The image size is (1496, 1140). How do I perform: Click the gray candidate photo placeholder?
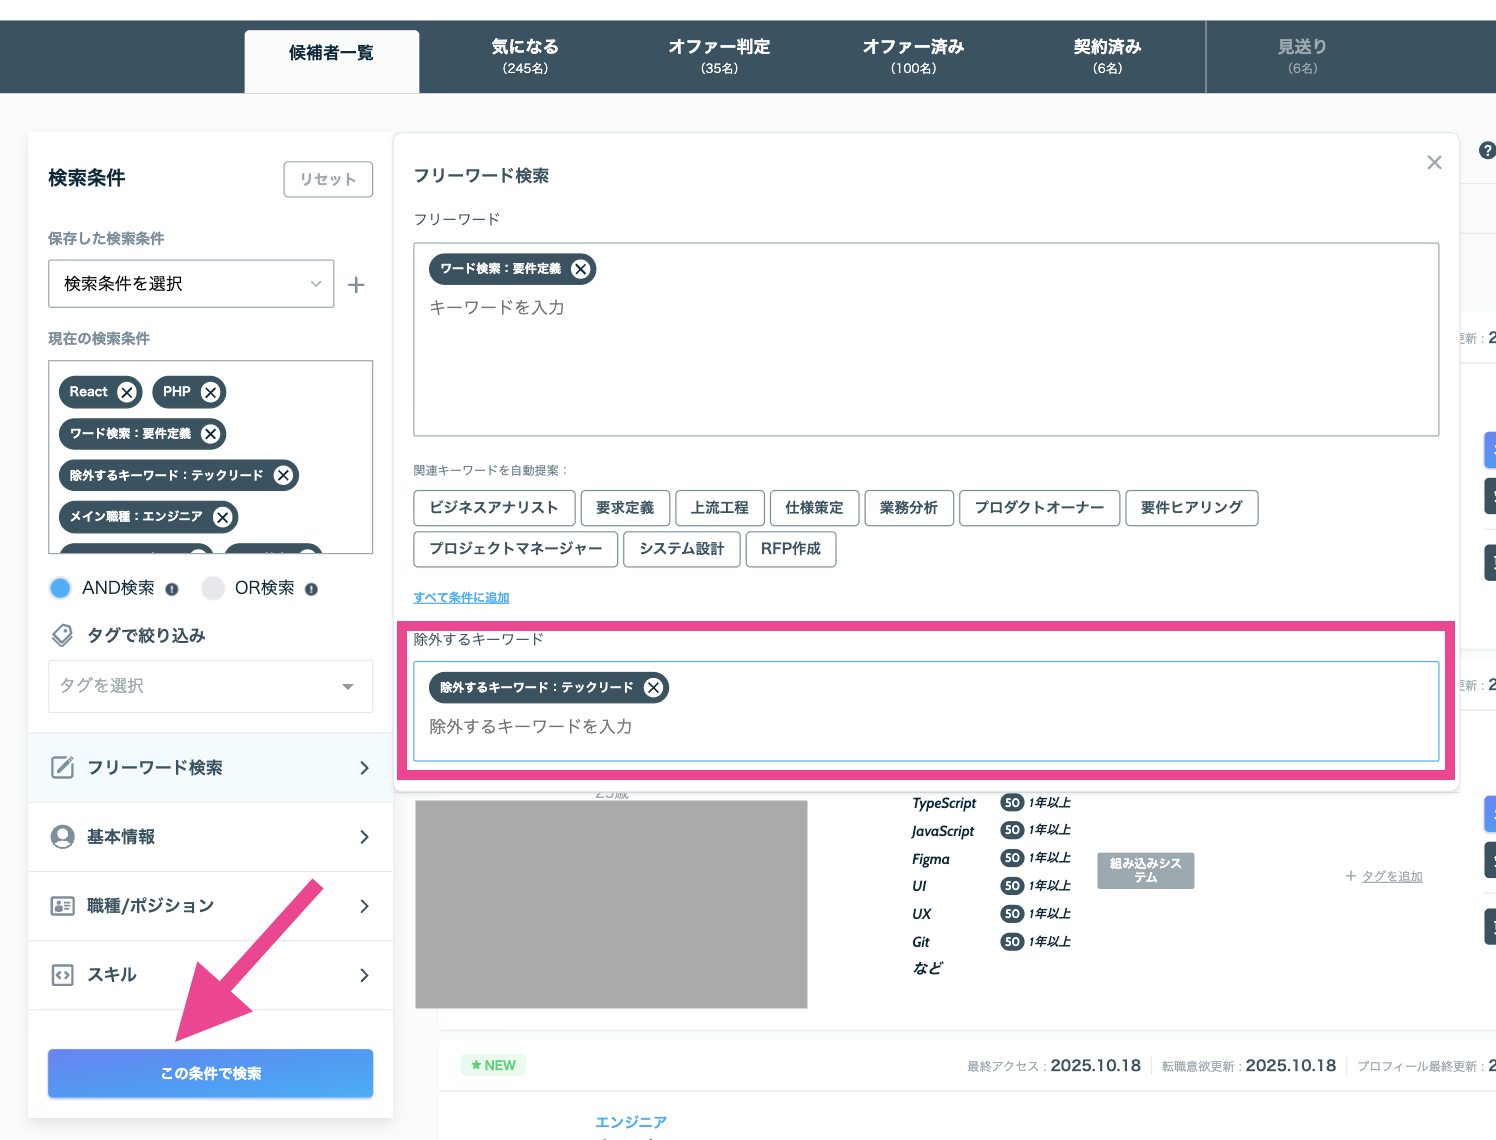(x=611, y=904)
